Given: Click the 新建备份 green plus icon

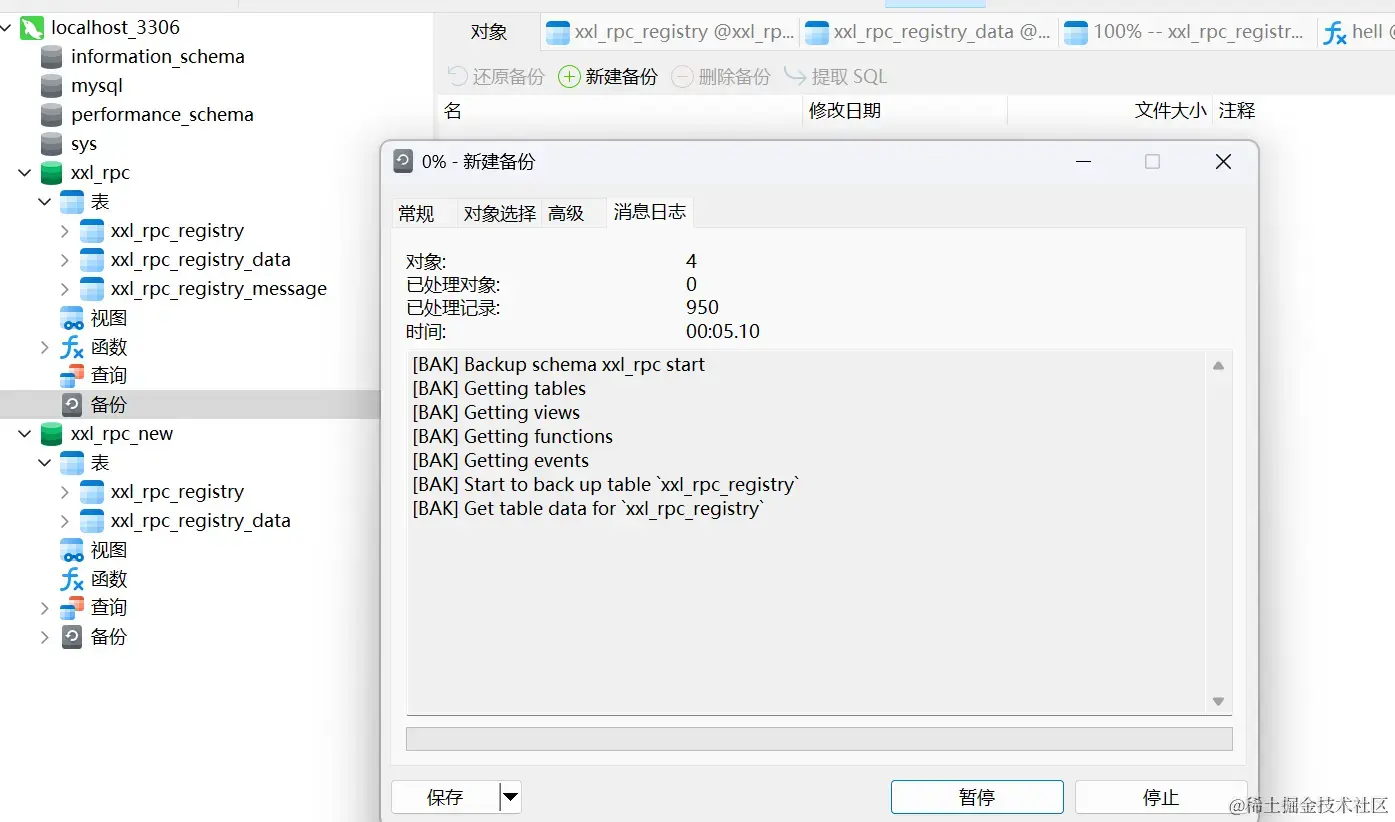Looking at the screenshot, I should (569, 76).
